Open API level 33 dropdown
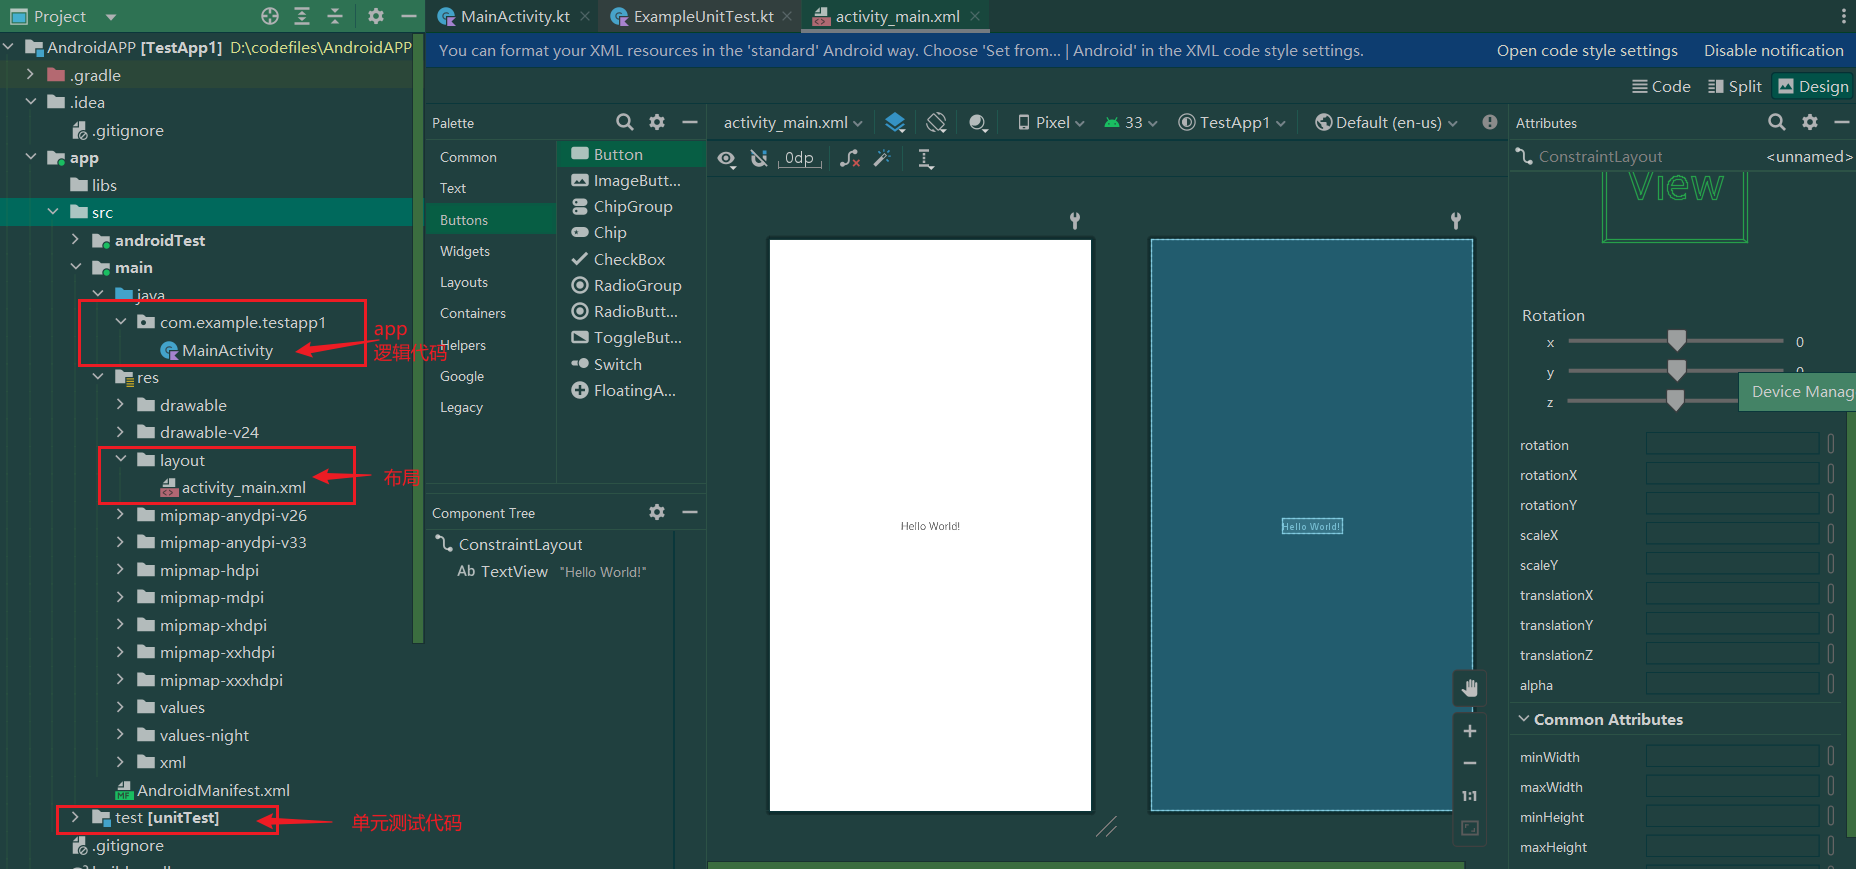1856x869 pixels. [x=1131, y=122]
